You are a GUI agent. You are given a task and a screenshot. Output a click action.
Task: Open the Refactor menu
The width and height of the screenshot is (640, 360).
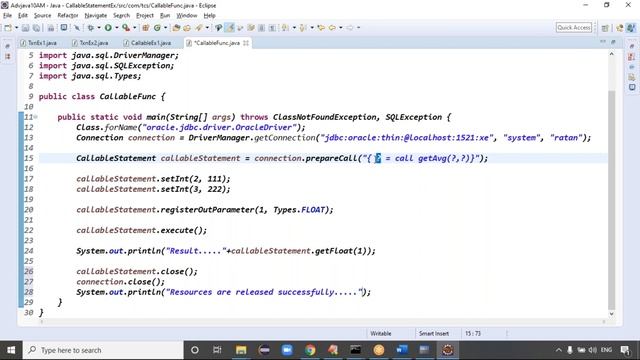pos(68,16)
